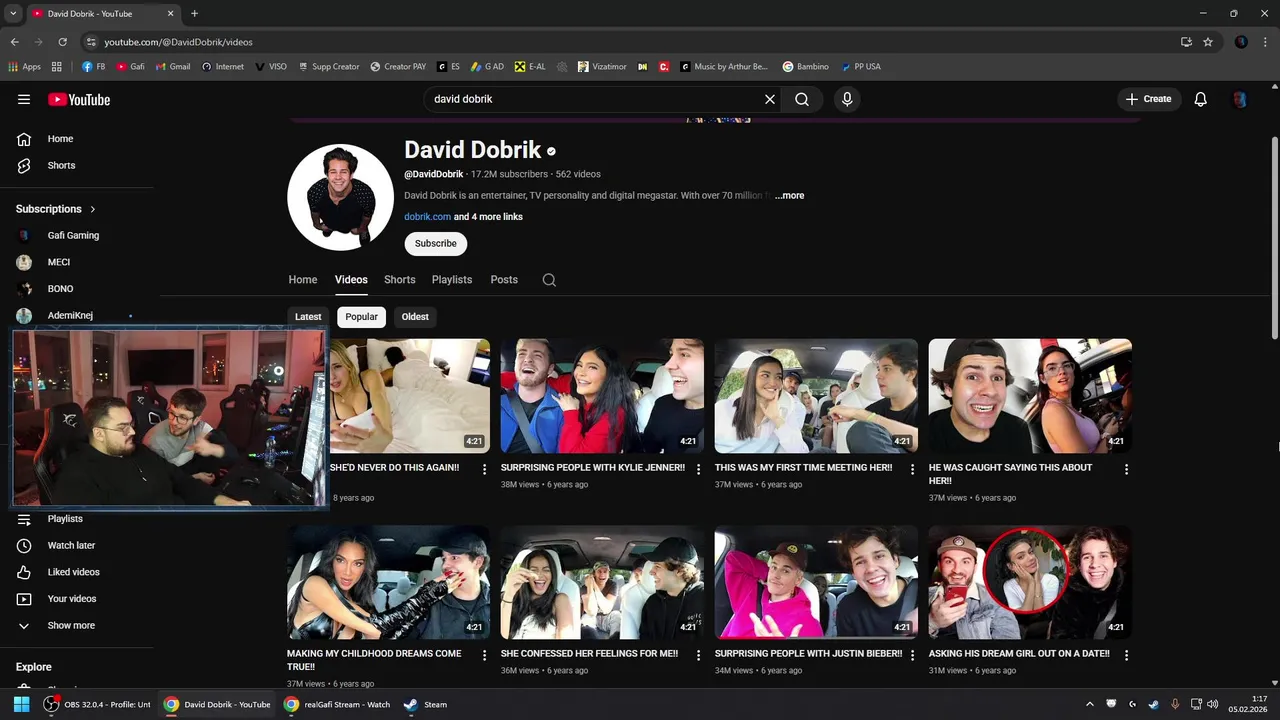Start voice search with the microphone icon
This screenshot has height=720, width=1280.
point(847,99)
